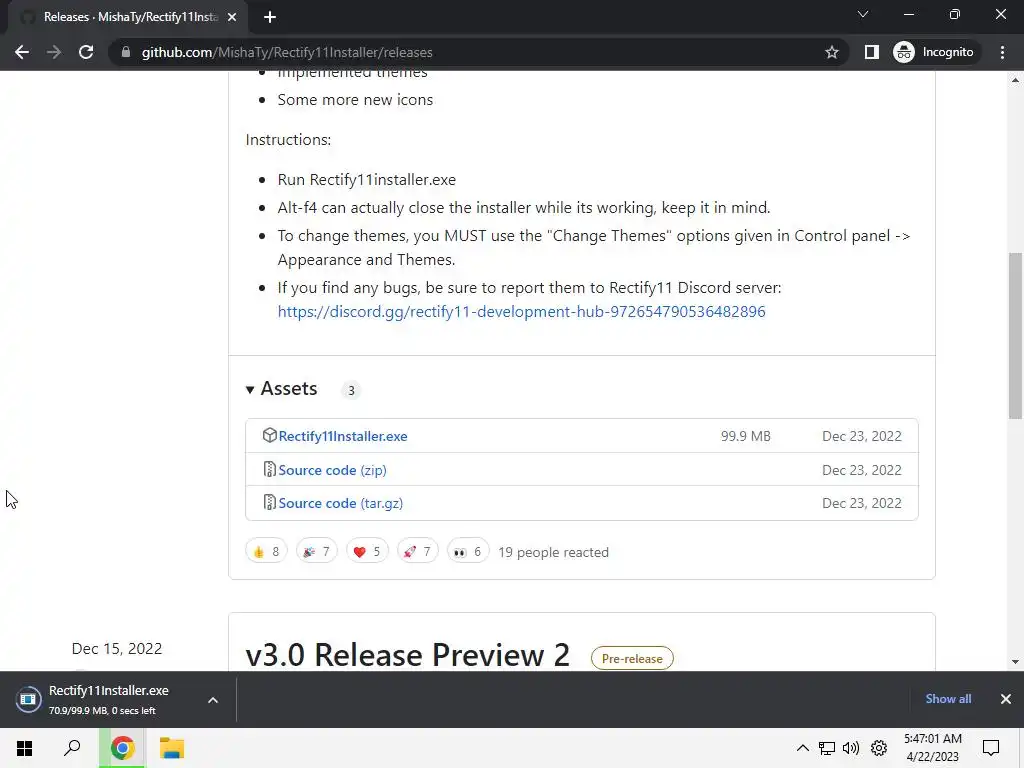Expand download item options chevron
Viewport: 1024px width, 768px height.
[213, 700]
